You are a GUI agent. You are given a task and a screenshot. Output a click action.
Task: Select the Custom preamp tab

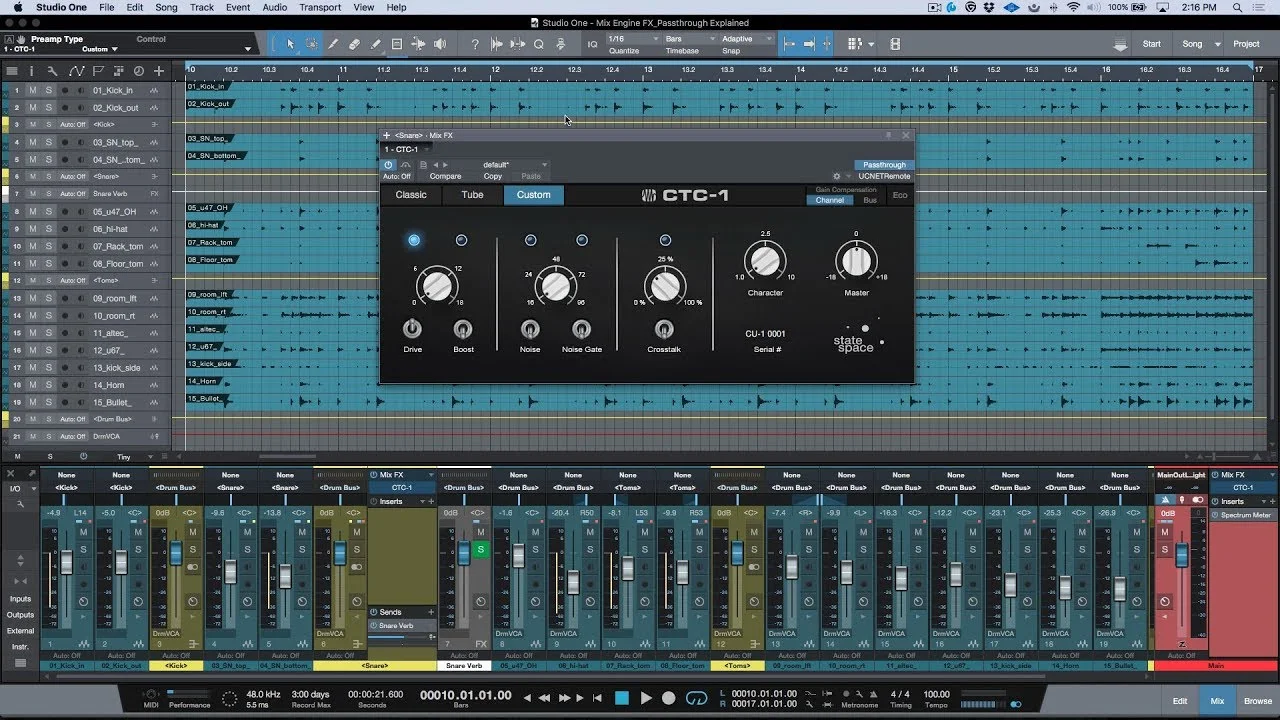pos(534,195)
